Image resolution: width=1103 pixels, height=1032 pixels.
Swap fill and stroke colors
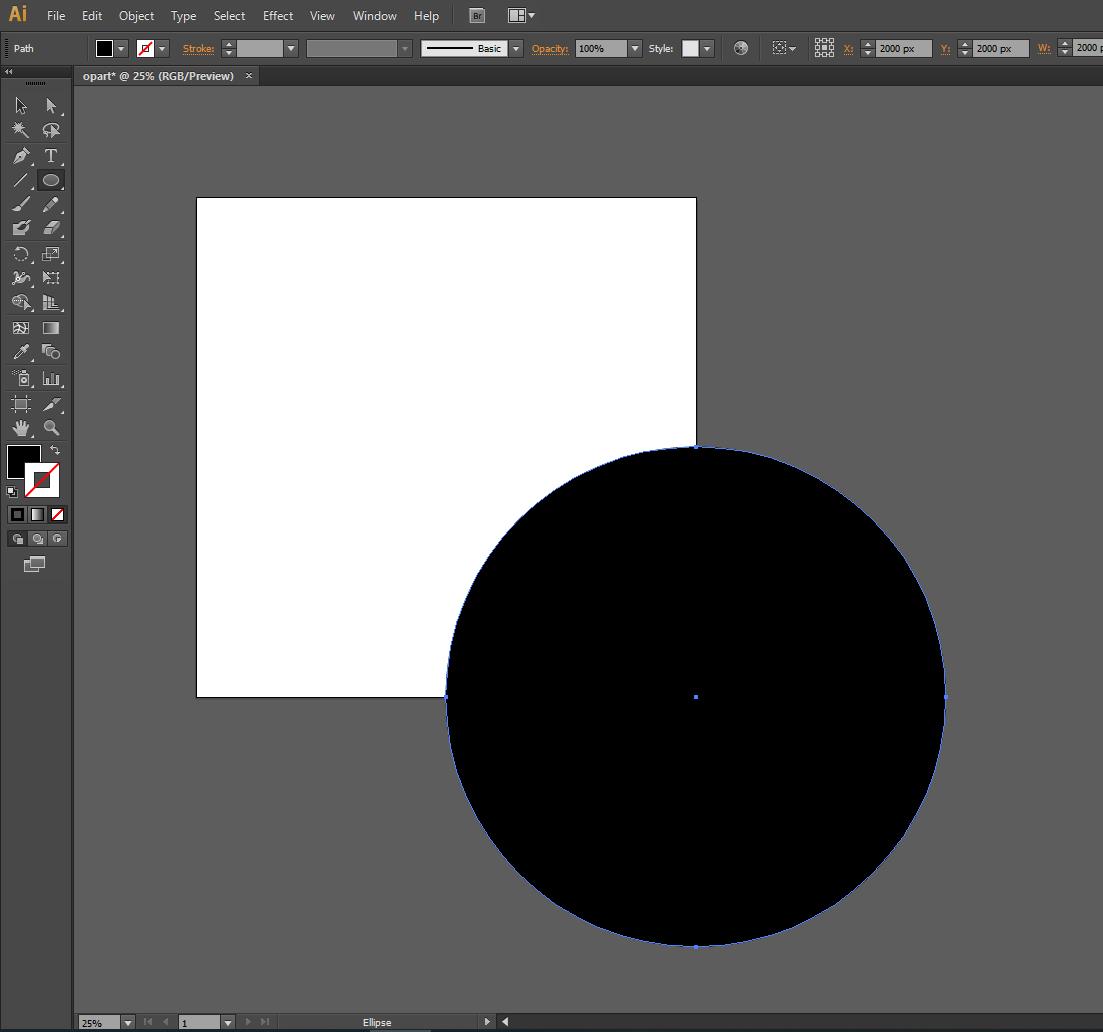click(55, 451)
